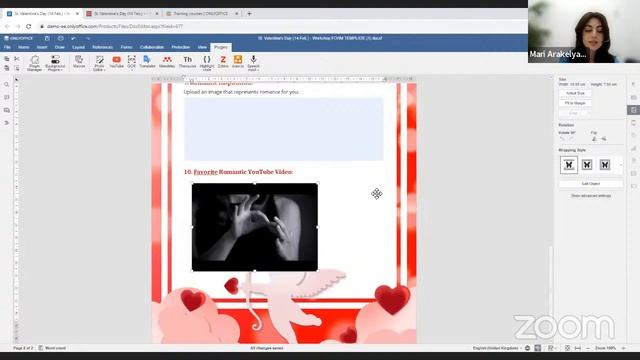Click the zoom out minus button

point(588,348)
